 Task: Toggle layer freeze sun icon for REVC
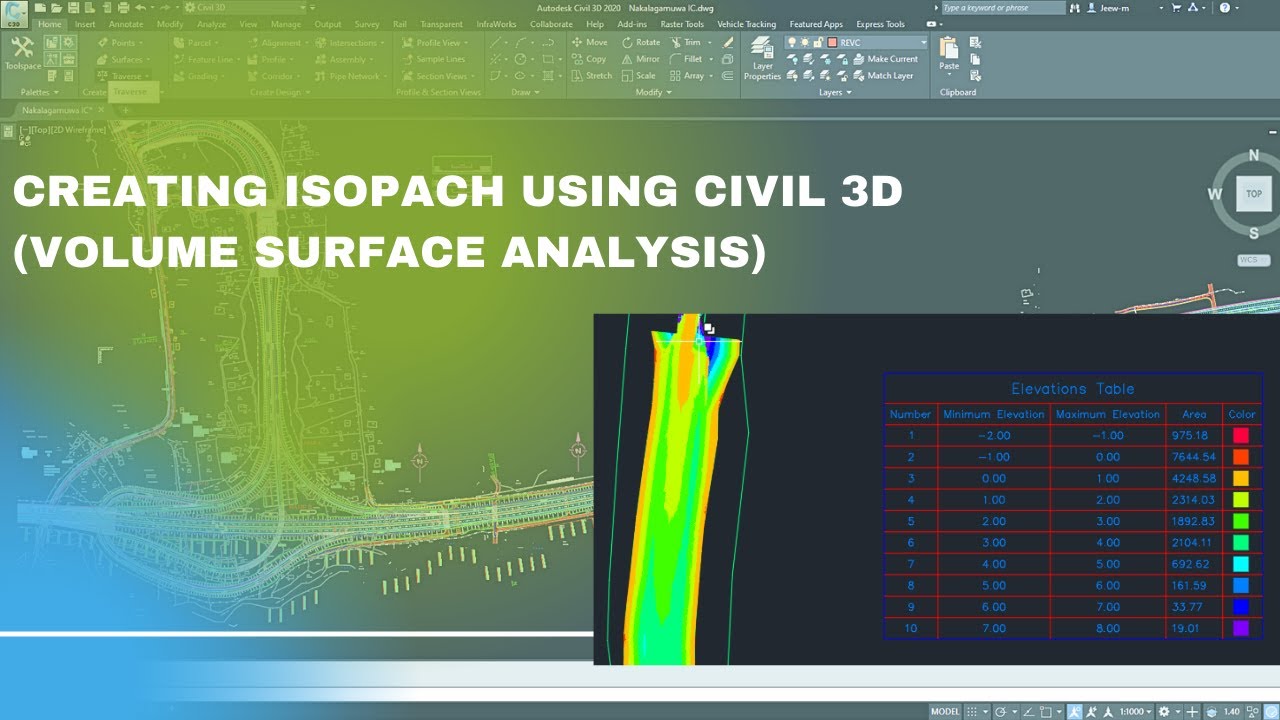[x=805, y=43]
